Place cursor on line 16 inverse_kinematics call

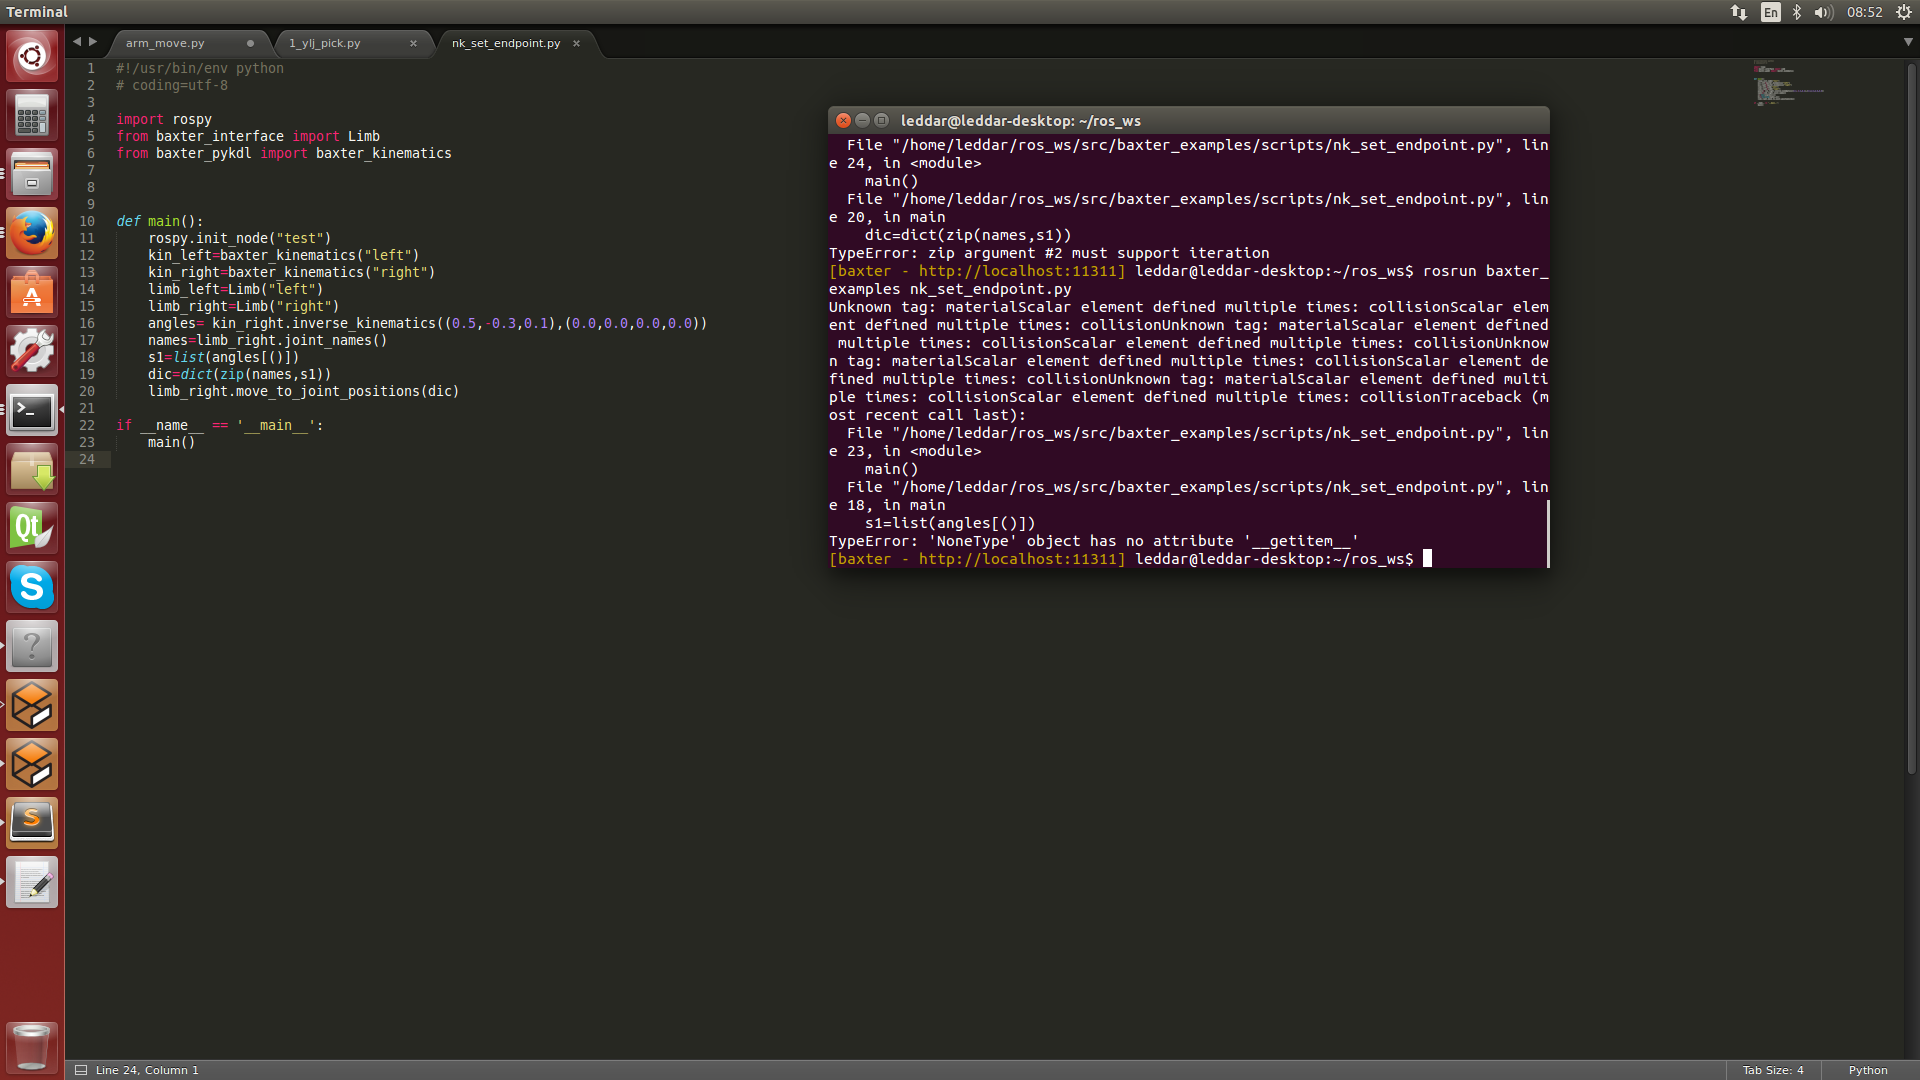tap(427, 323)
